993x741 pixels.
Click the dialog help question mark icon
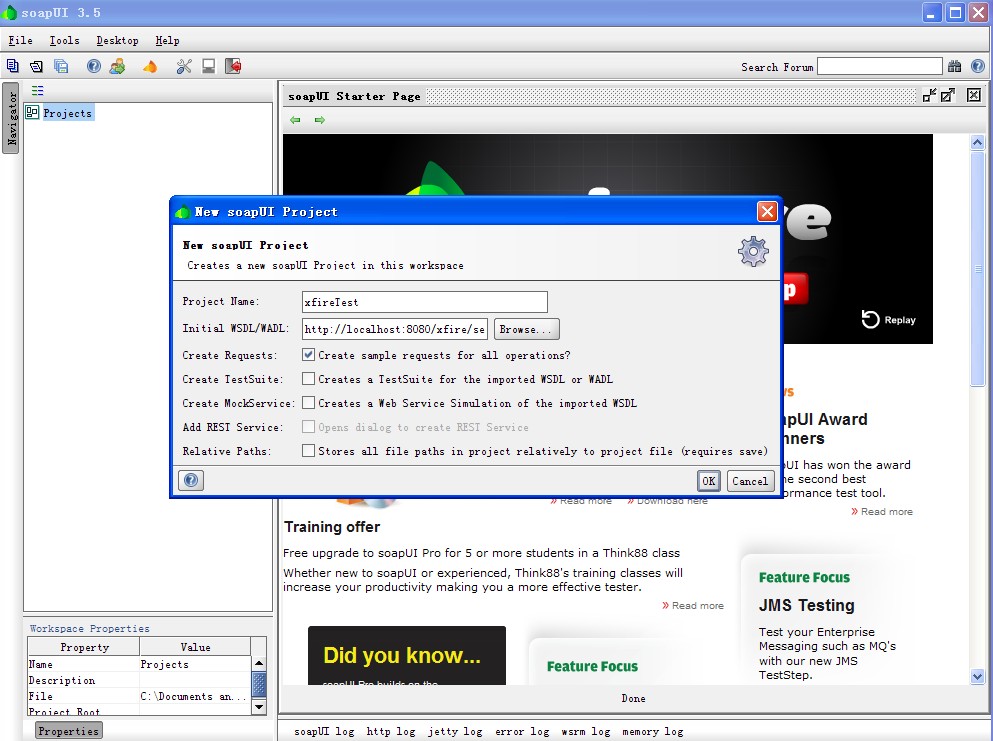point(191,481)
